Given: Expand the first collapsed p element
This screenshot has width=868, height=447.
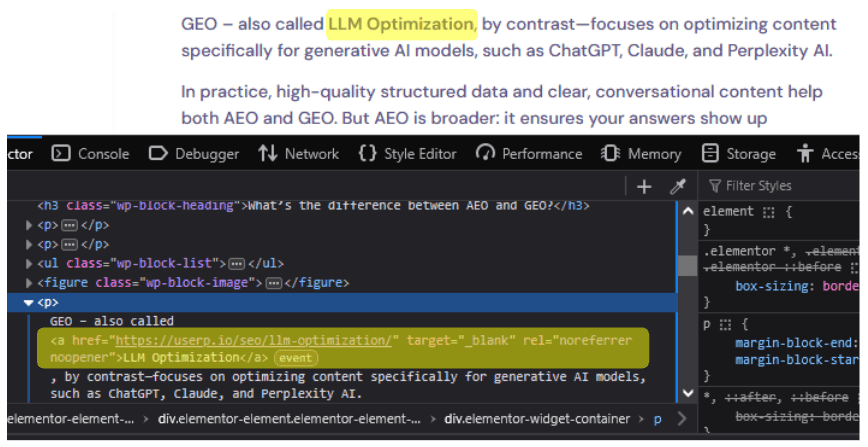Looking at the screenshot, I should coord(29,226).
